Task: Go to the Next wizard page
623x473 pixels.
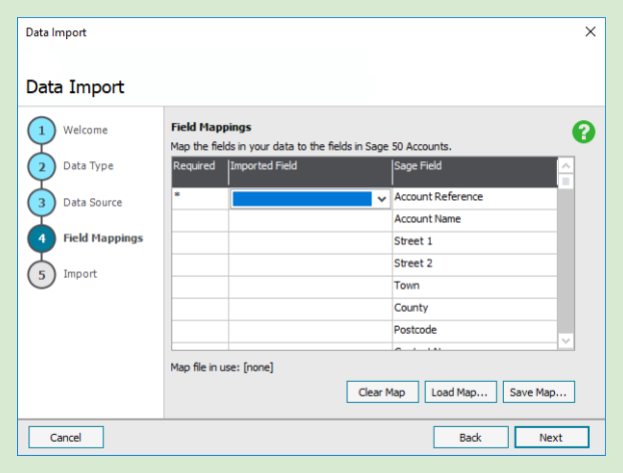Action: point(551,437)
